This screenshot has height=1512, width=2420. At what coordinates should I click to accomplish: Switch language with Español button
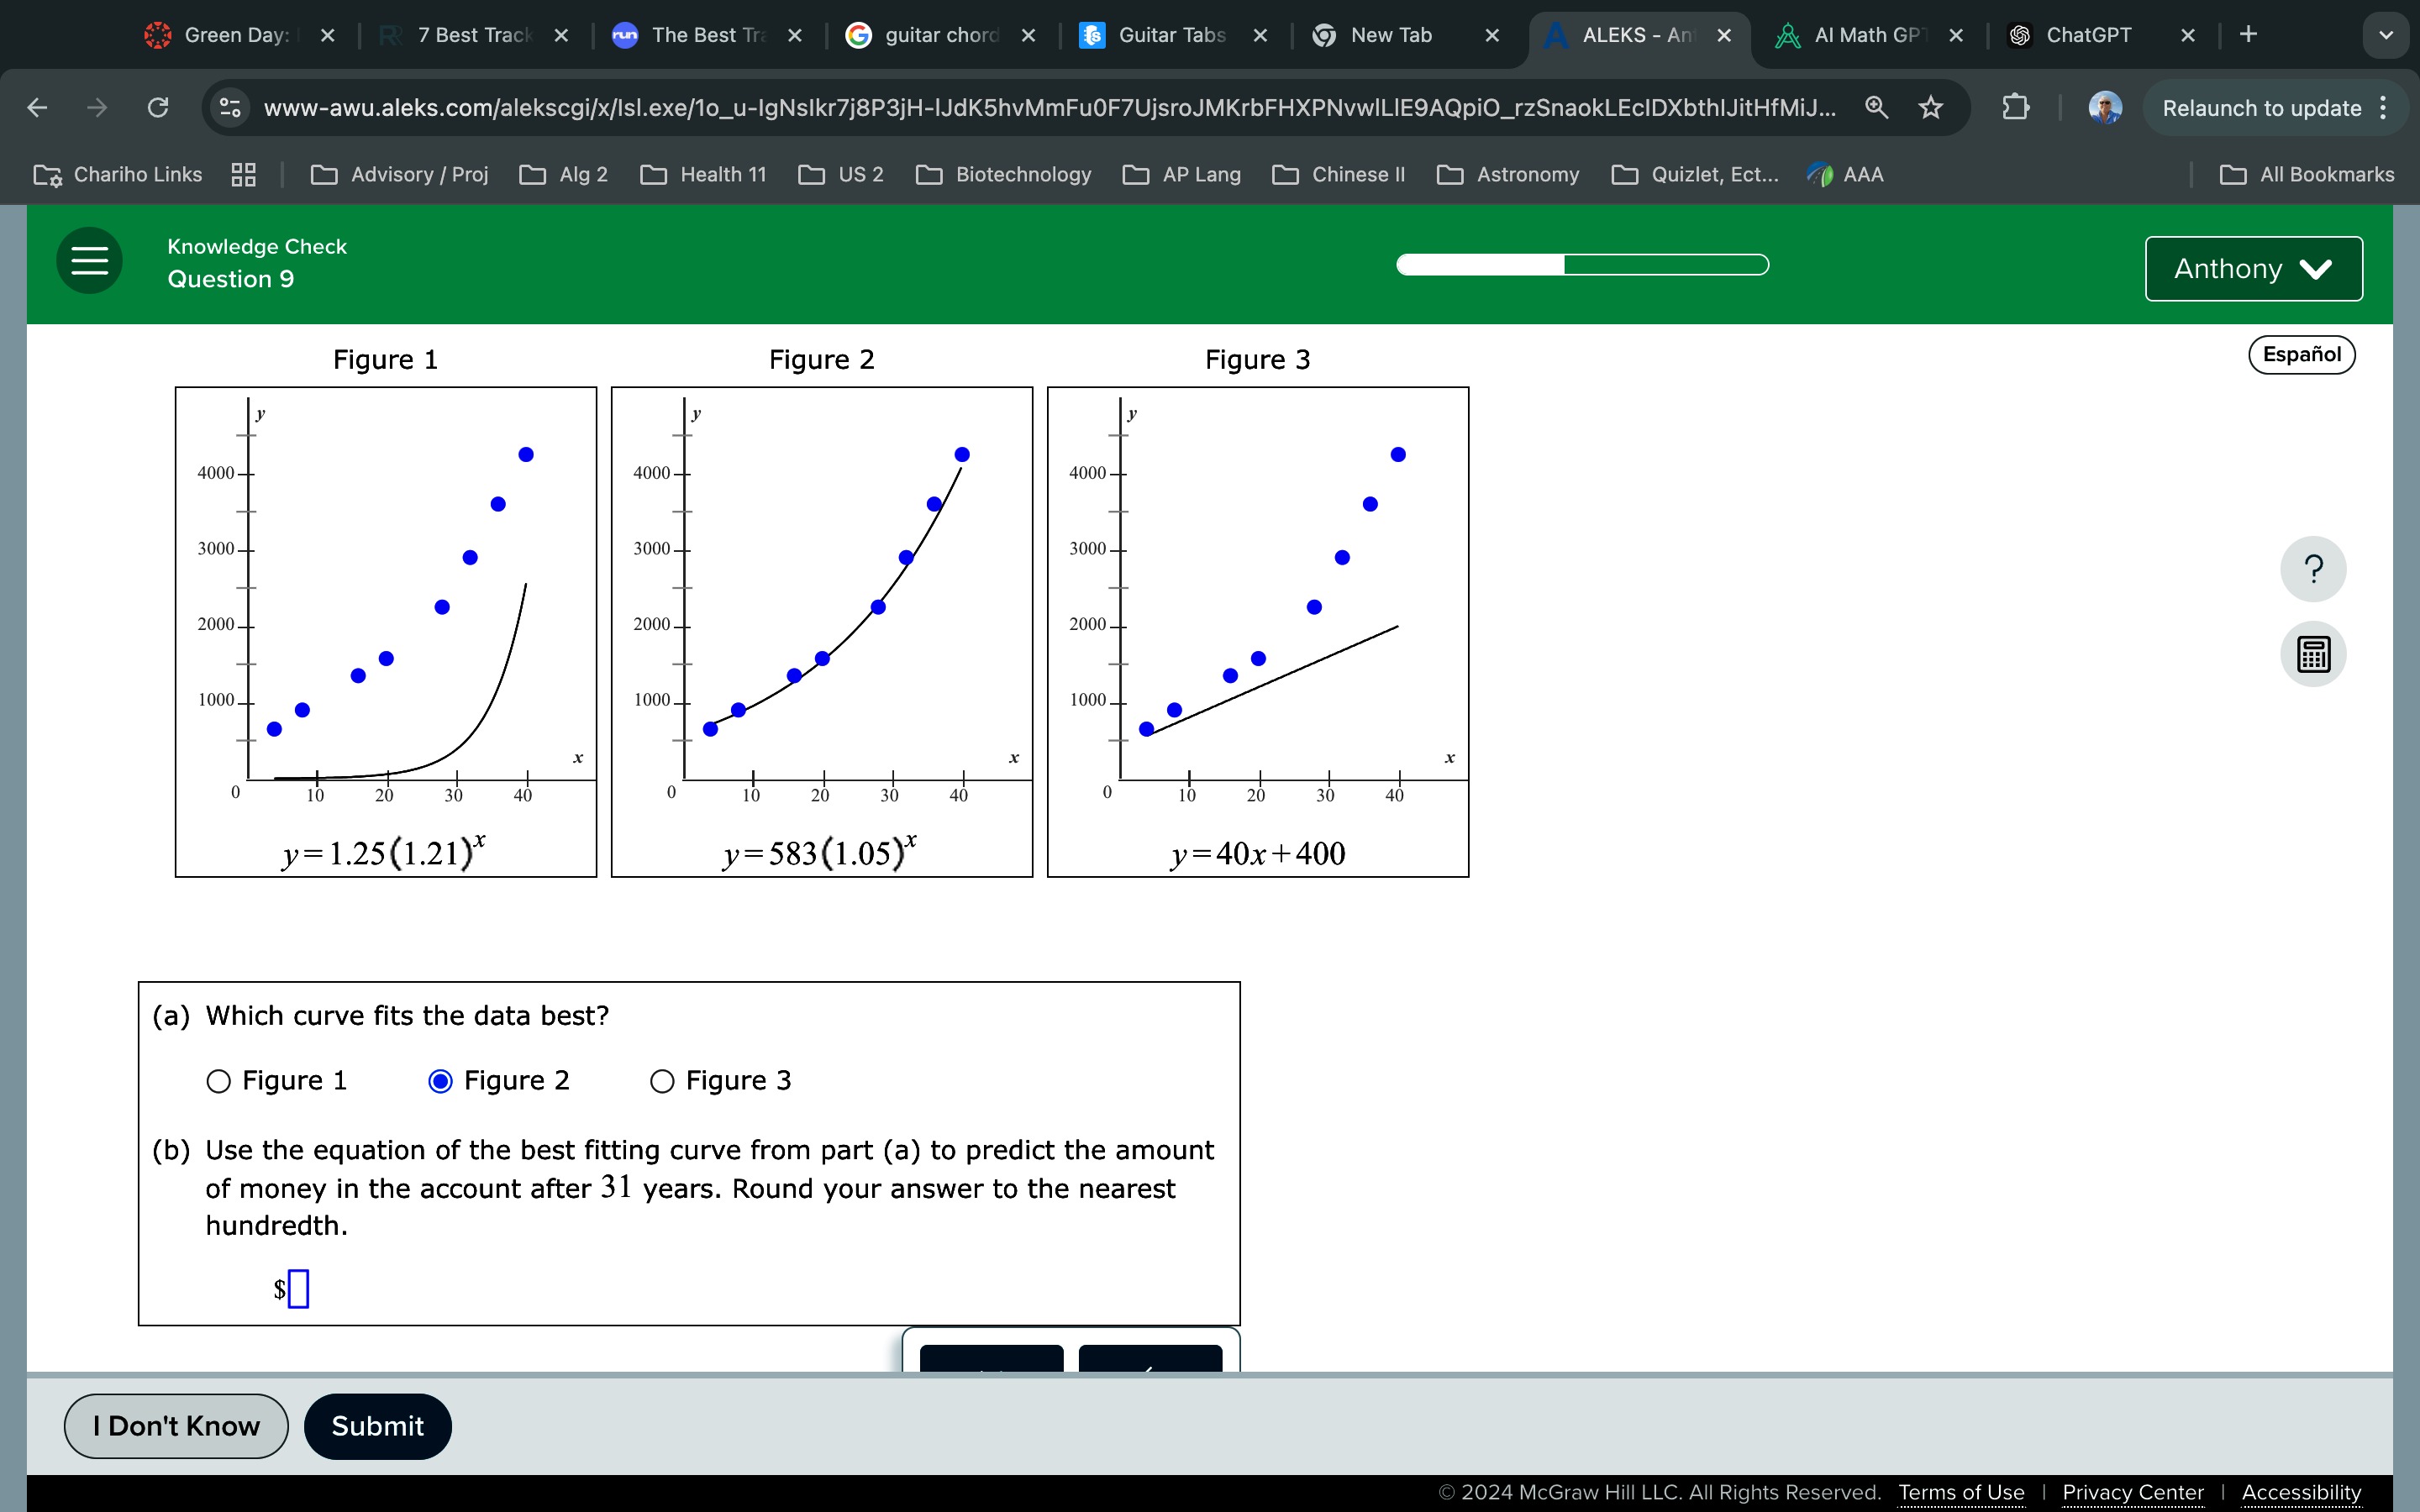2301,354
